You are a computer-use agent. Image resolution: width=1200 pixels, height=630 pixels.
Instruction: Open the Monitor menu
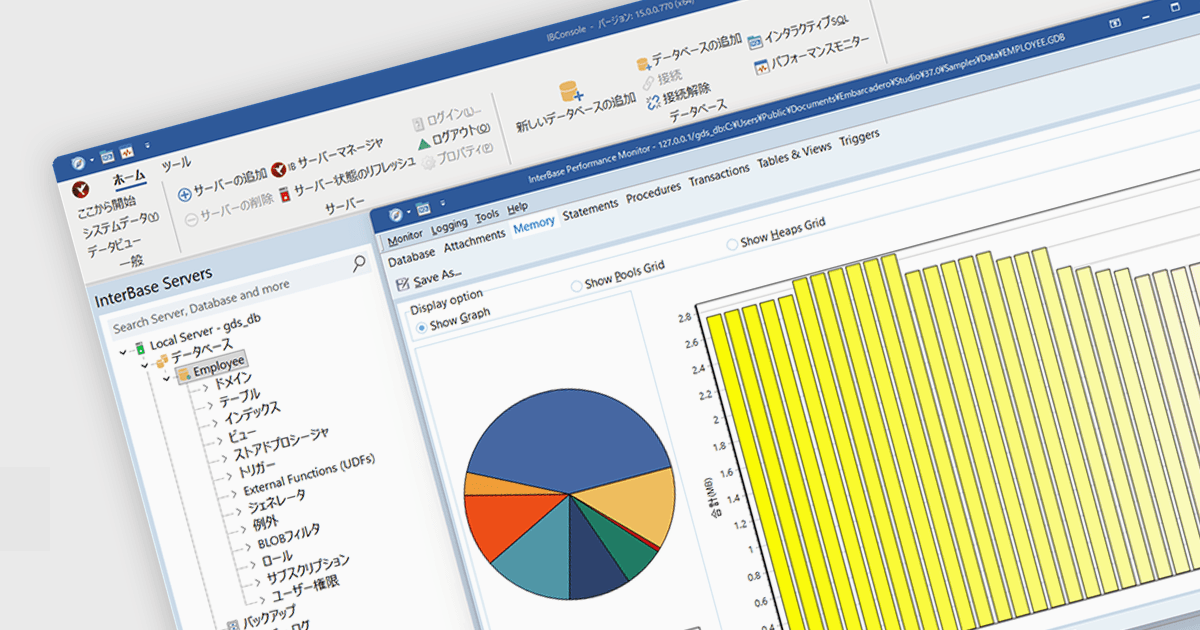(405, 237)
